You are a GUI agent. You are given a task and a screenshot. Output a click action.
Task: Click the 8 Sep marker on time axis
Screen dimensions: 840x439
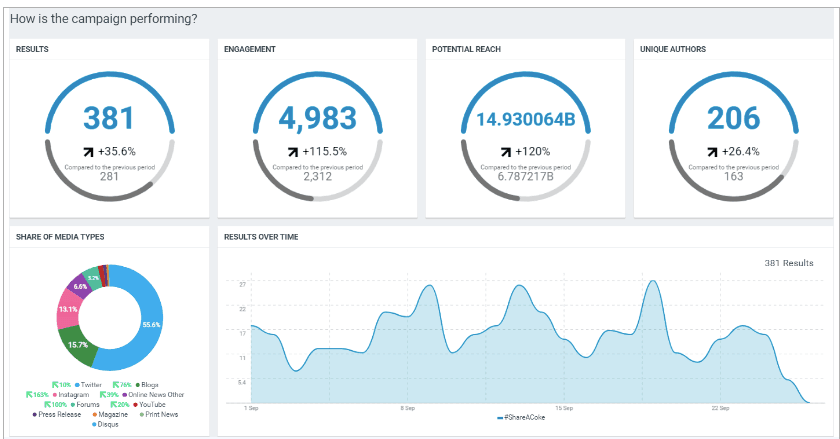tap(407, 408)
